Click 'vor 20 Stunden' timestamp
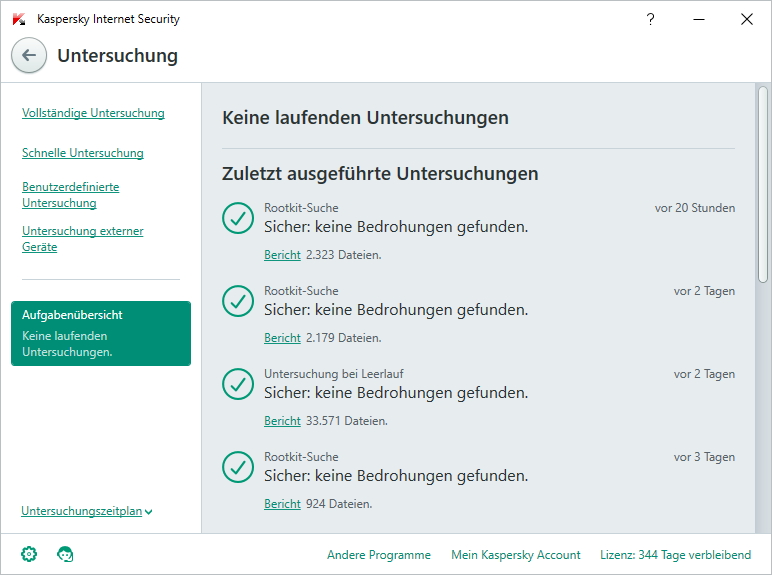 [695, 208]
